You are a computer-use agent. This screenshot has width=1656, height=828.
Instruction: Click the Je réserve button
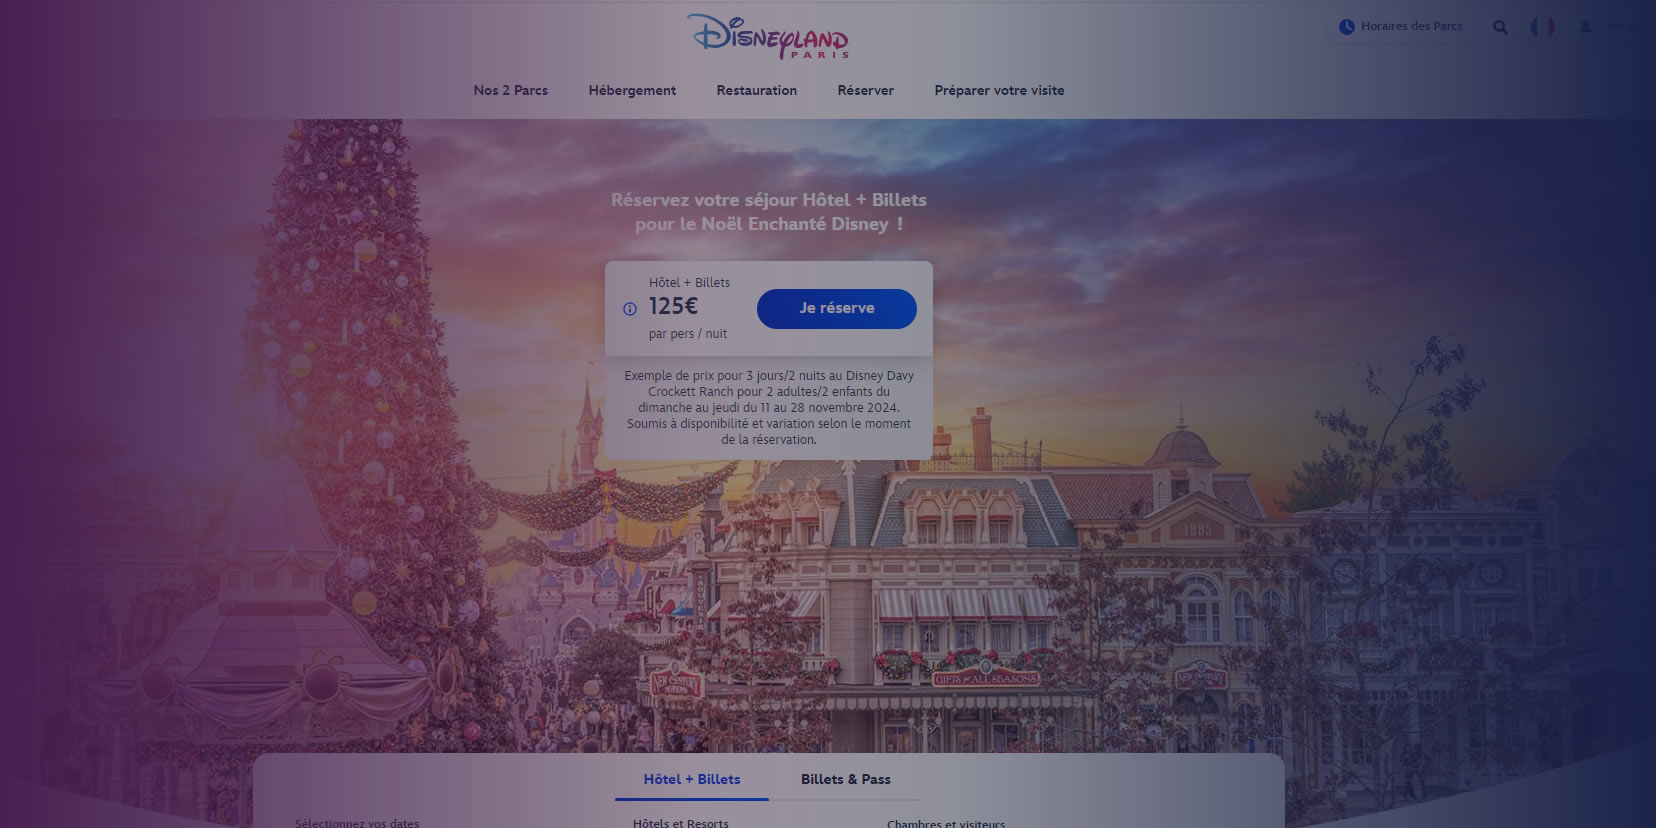(x=837, y=309)
